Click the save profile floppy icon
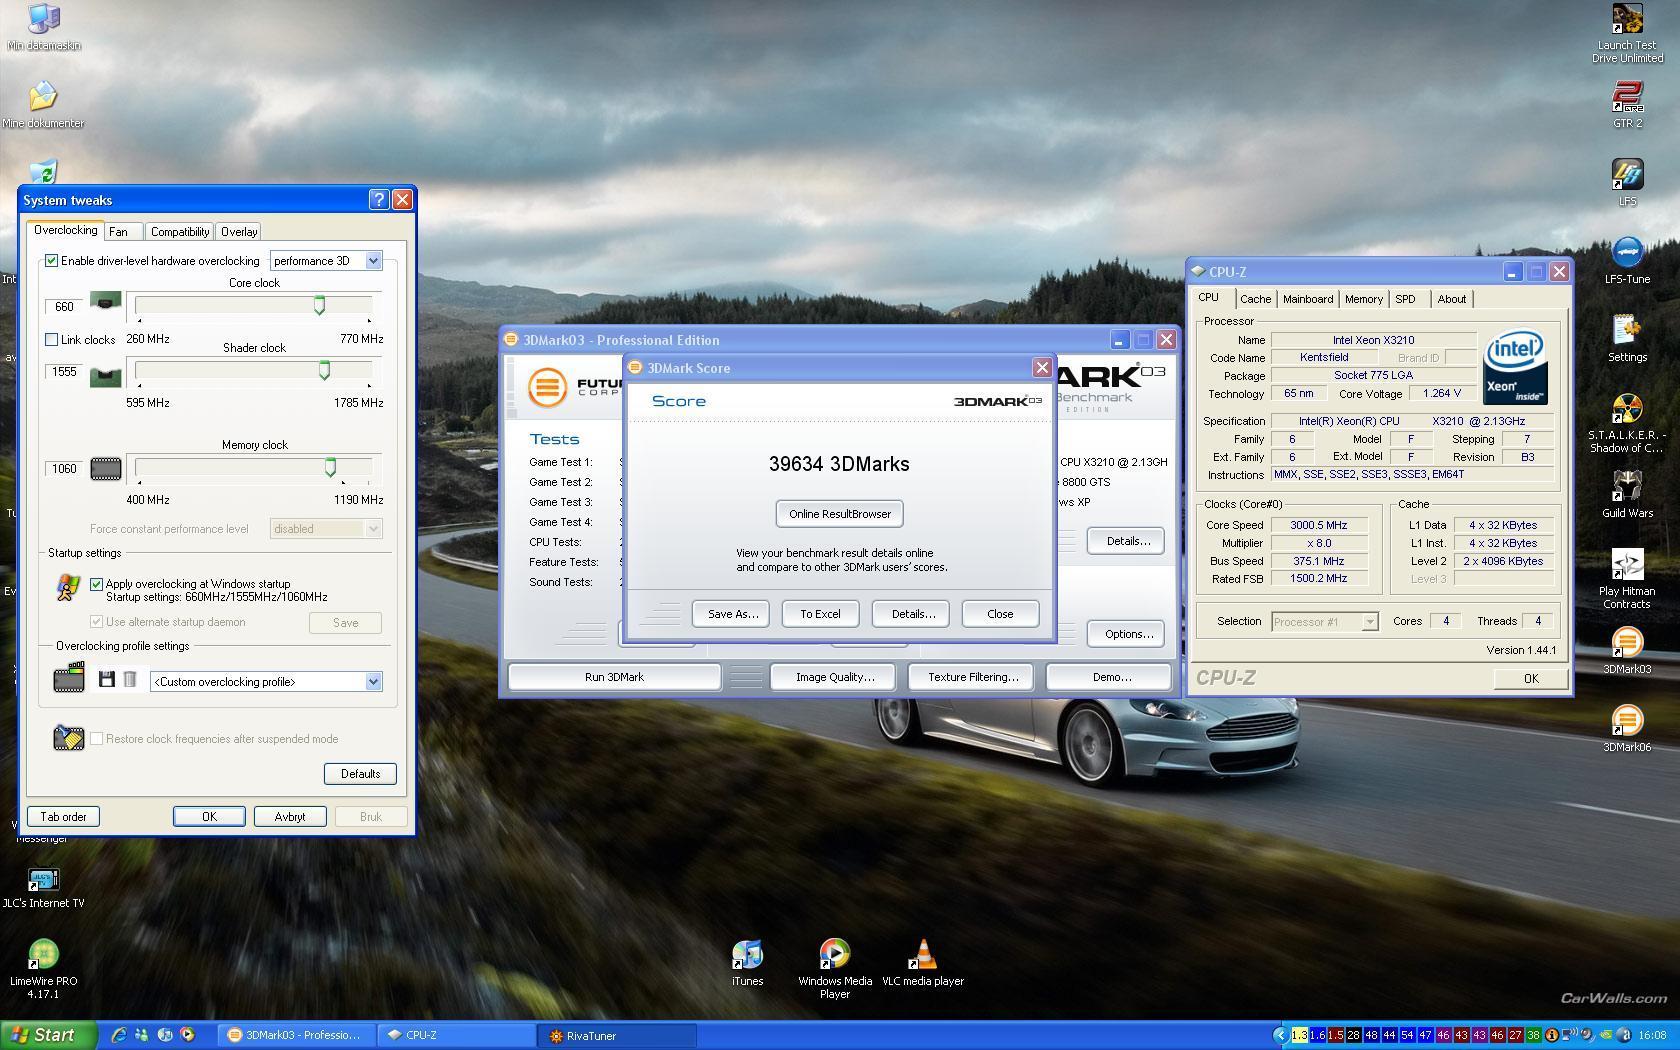 pyautogui.click(x=107, y=680)
